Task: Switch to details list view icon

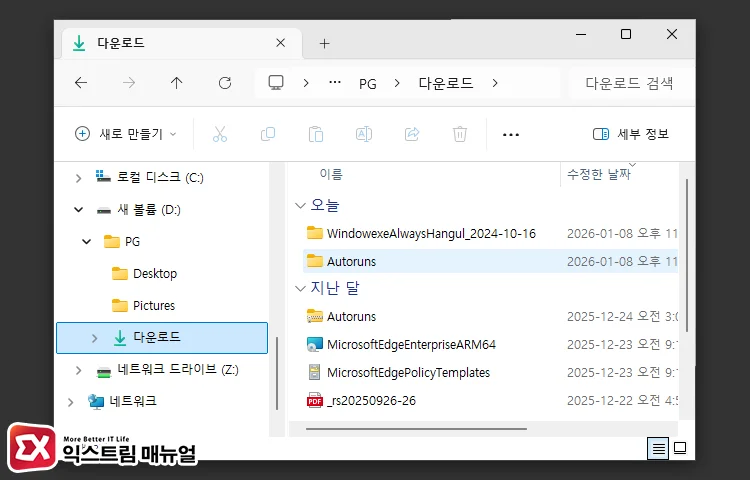Action: 658,448
